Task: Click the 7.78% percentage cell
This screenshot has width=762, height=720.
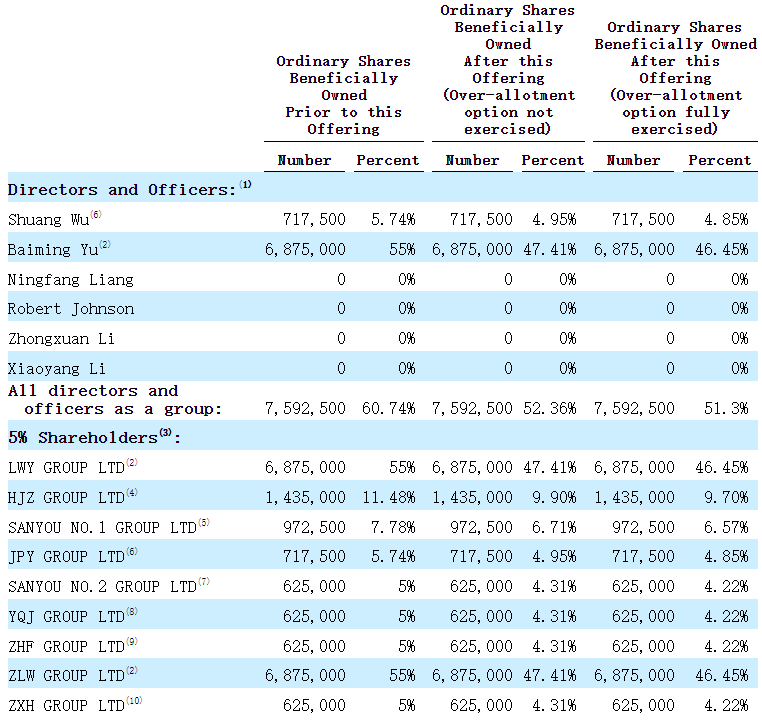Action: point(395,527)
